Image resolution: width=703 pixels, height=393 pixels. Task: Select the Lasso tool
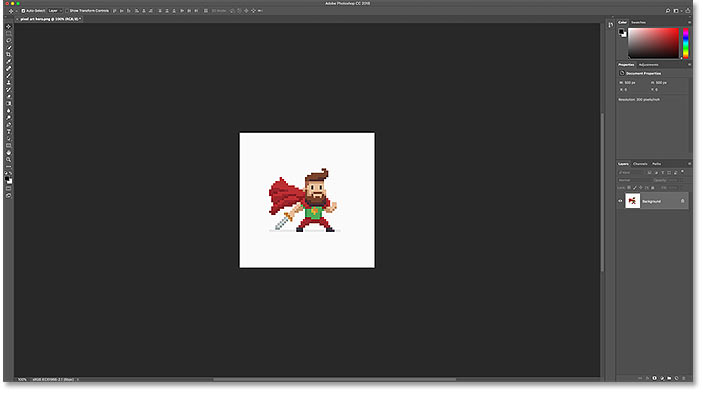[x=9, y=40]
